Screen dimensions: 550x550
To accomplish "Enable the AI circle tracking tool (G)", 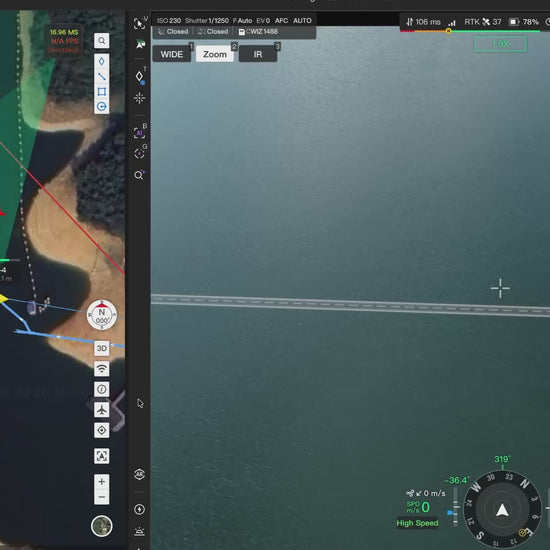I will (140, 153).
